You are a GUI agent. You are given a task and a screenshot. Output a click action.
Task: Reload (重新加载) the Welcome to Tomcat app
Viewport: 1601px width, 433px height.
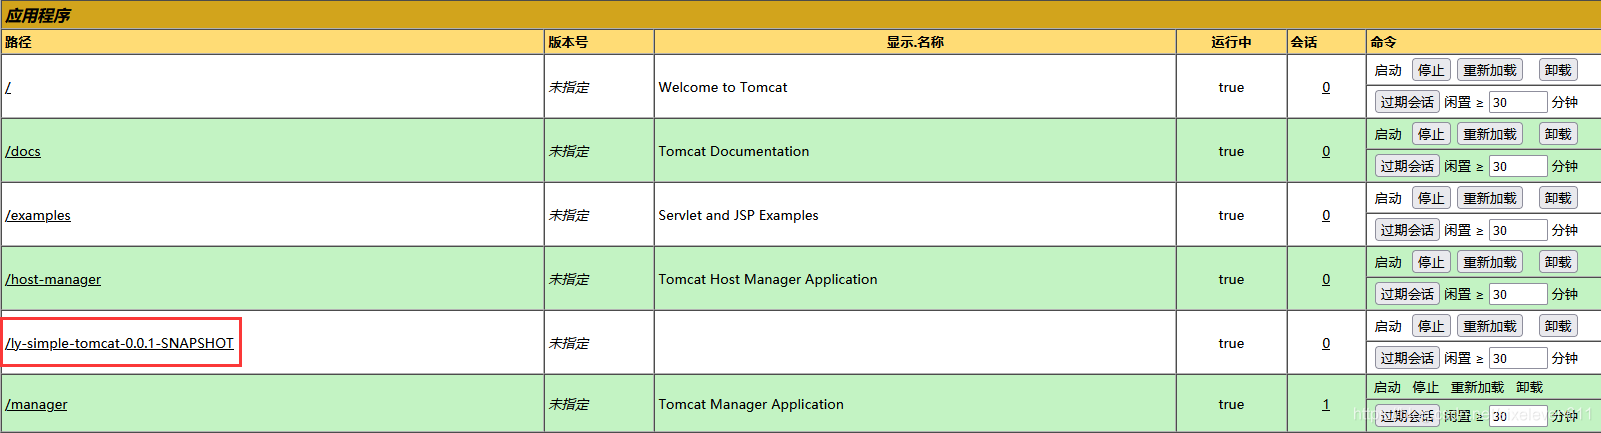click(x=1490, y=70)
